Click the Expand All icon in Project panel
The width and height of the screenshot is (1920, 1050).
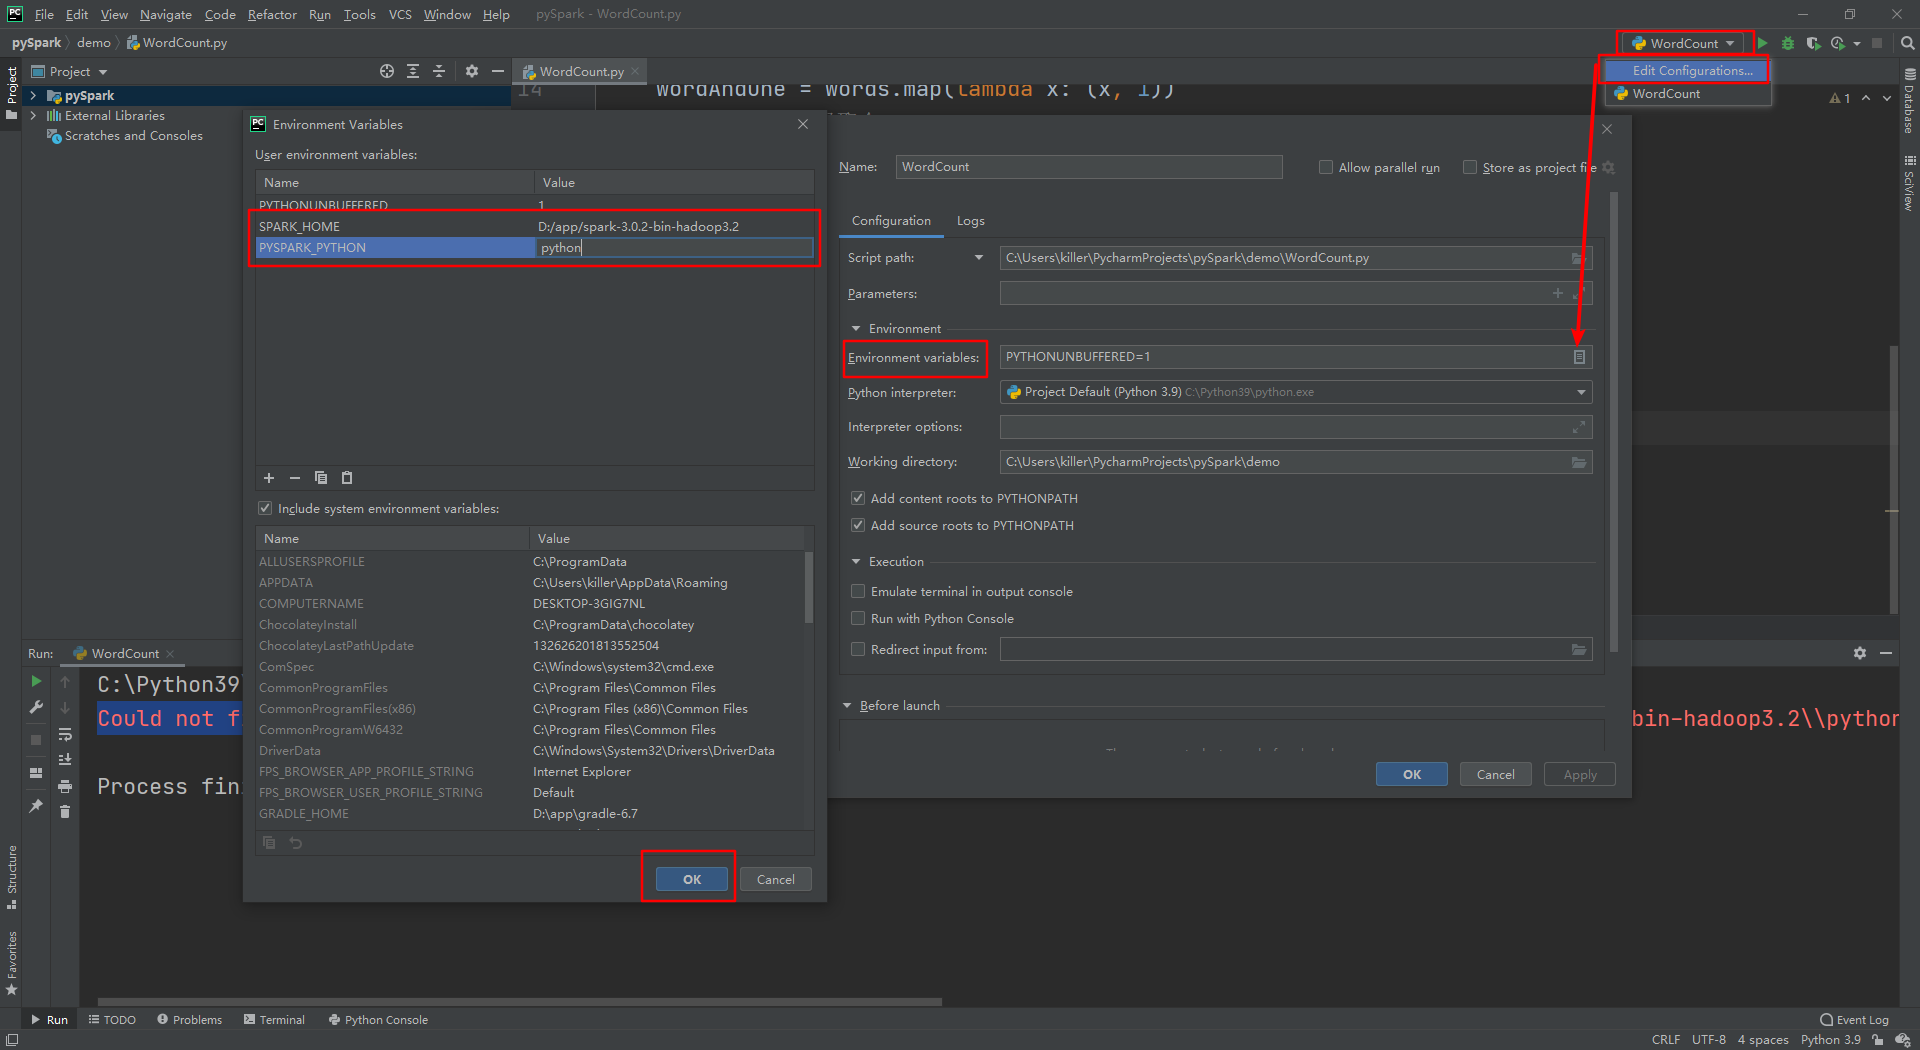(x=413, y=71)
